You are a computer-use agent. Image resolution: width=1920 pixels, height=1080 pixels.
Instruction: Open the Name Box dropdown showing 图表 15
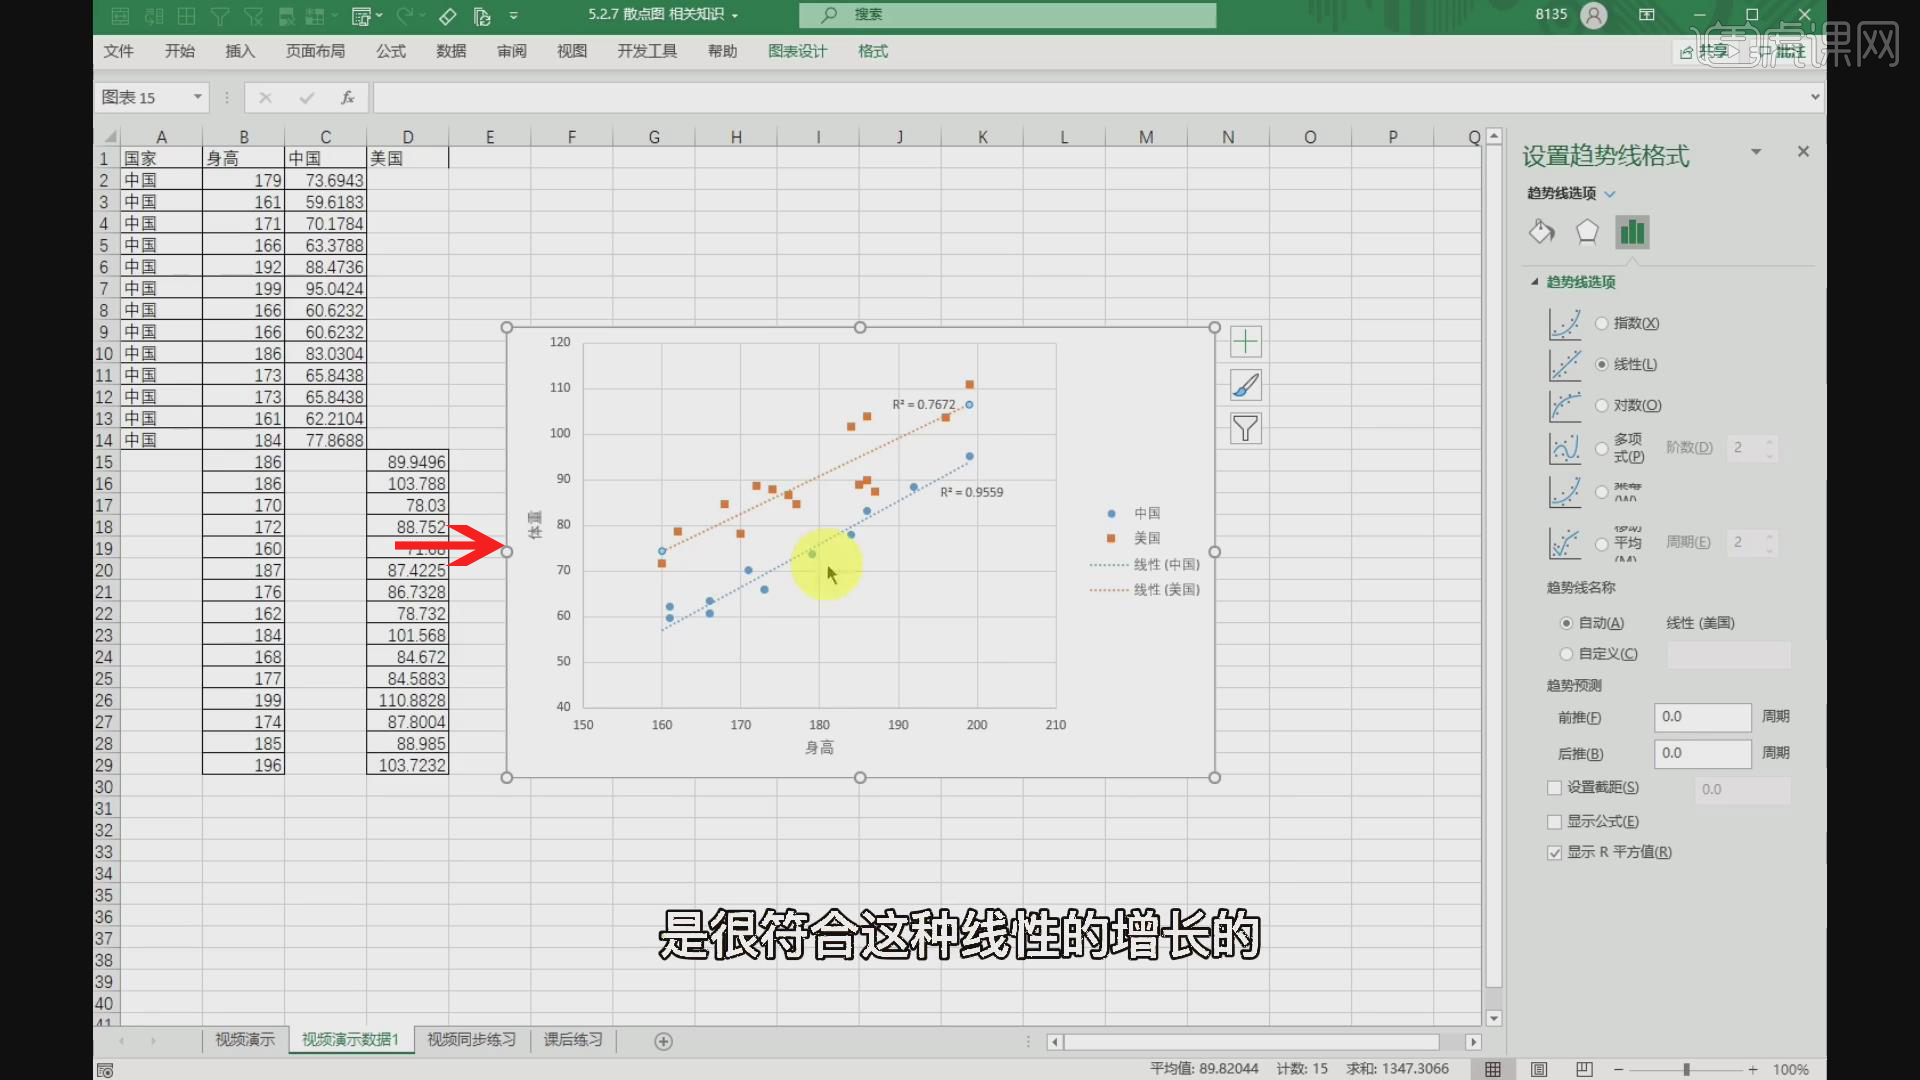pyautogui.click(x=196, y=97)
